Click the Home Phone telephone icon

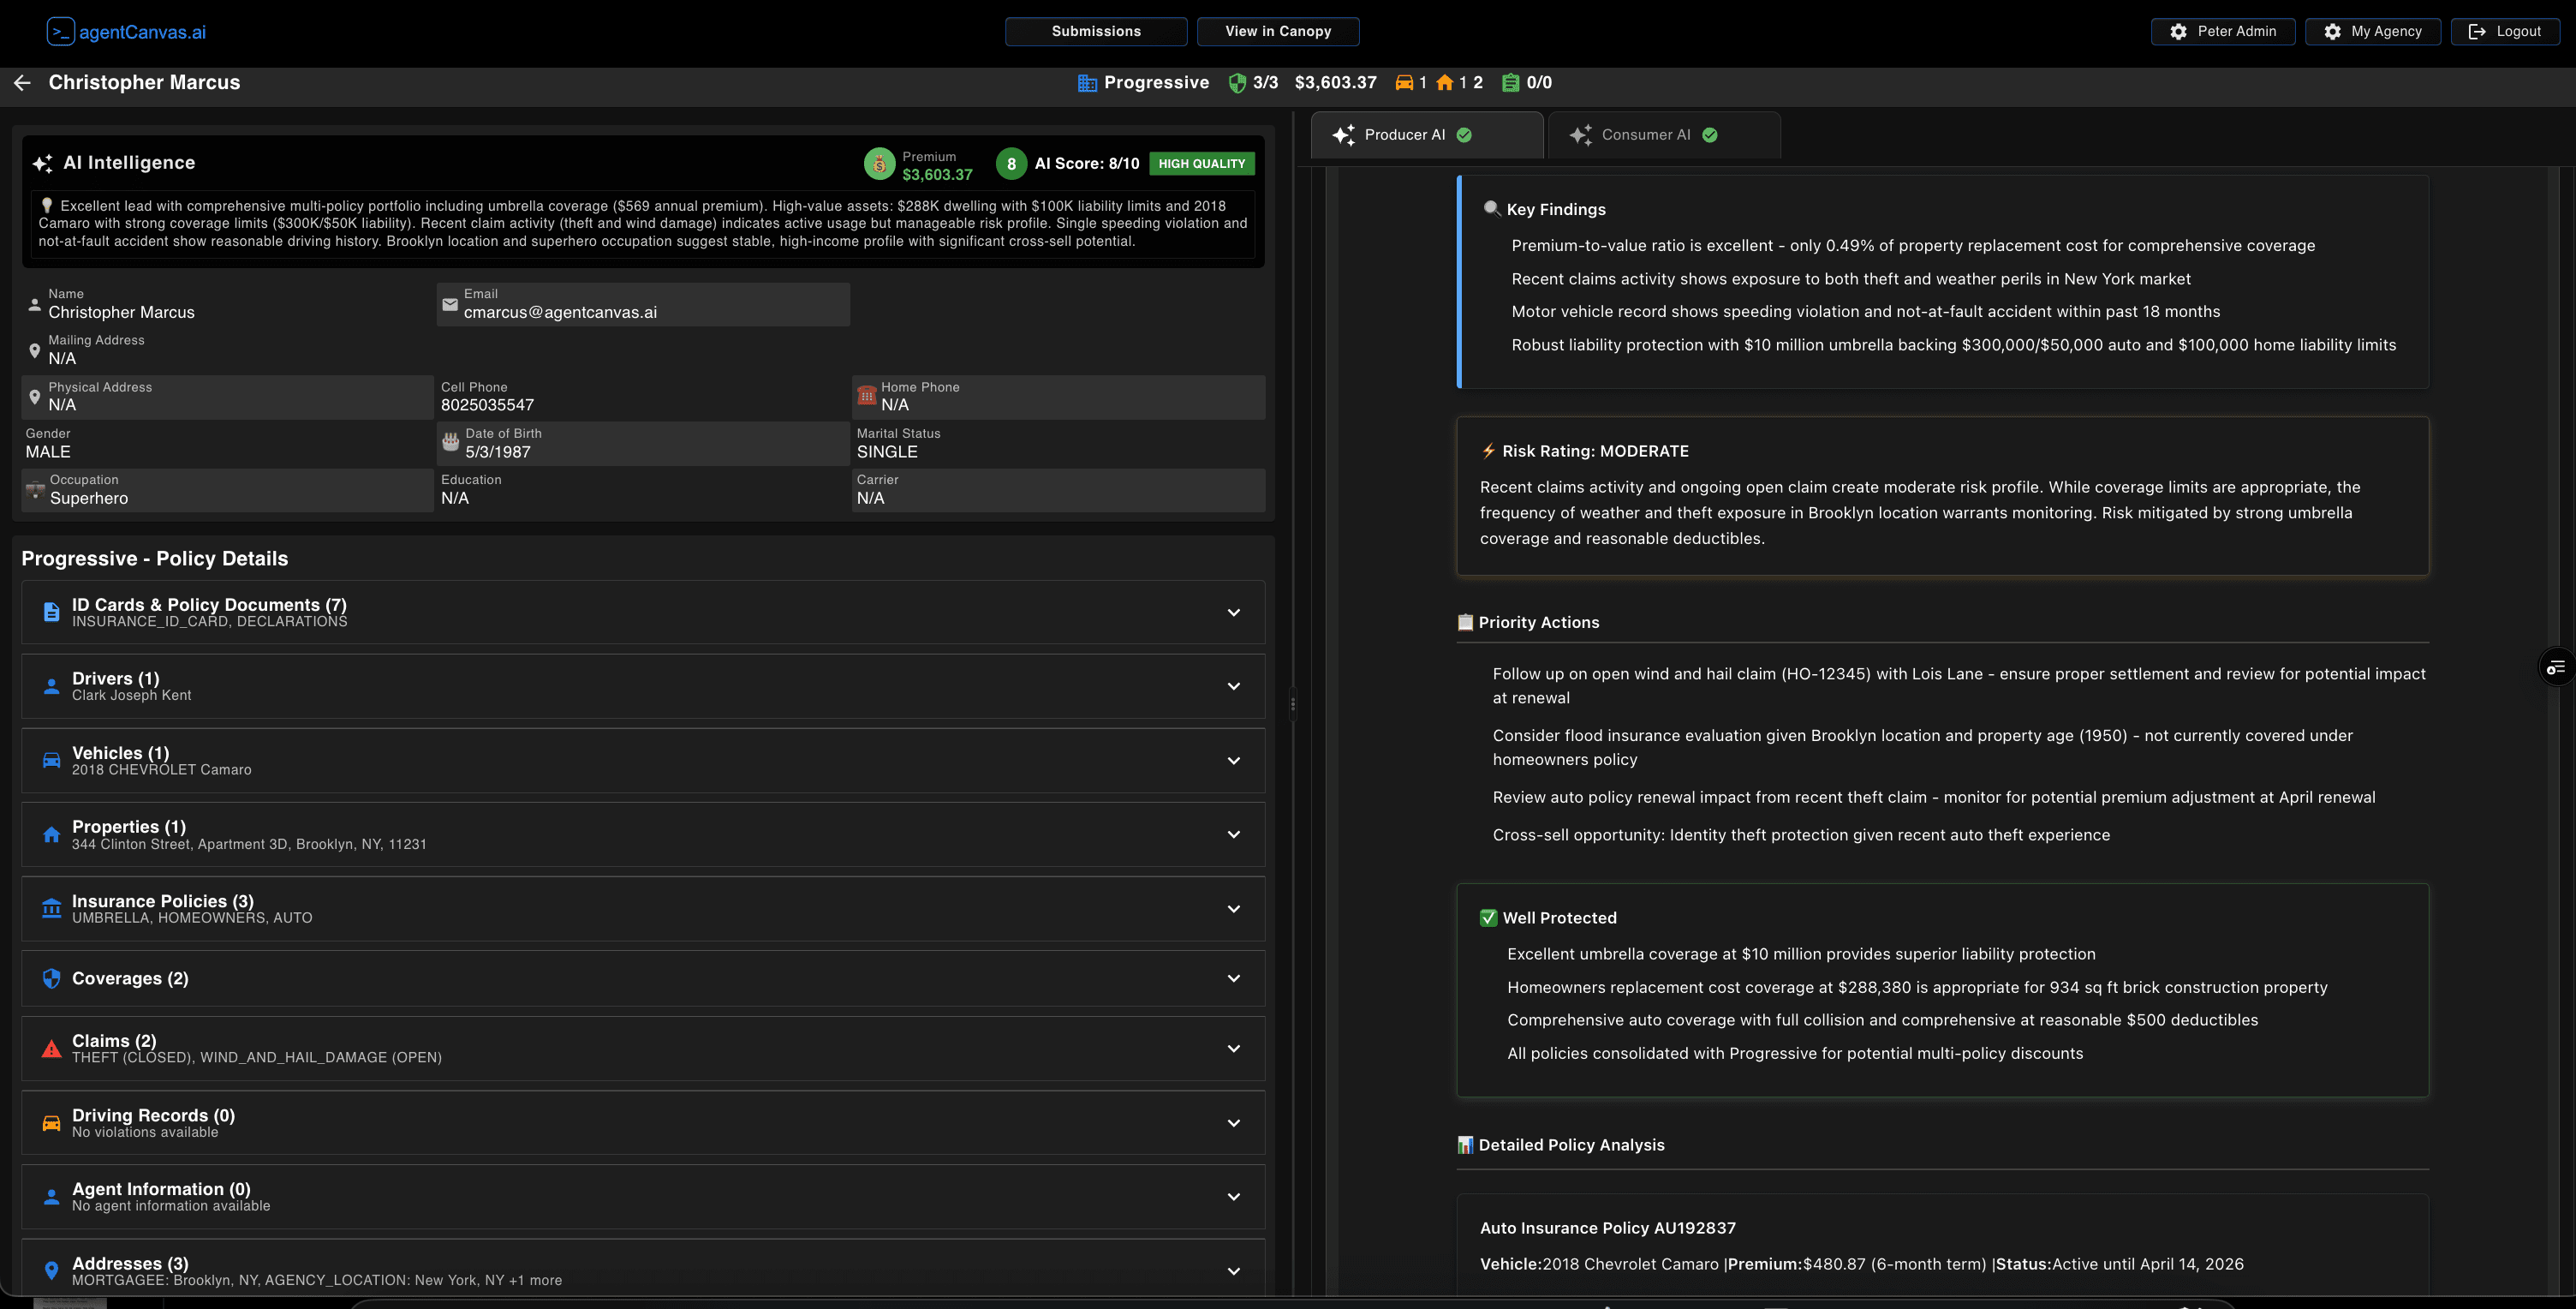pos(866,396)
